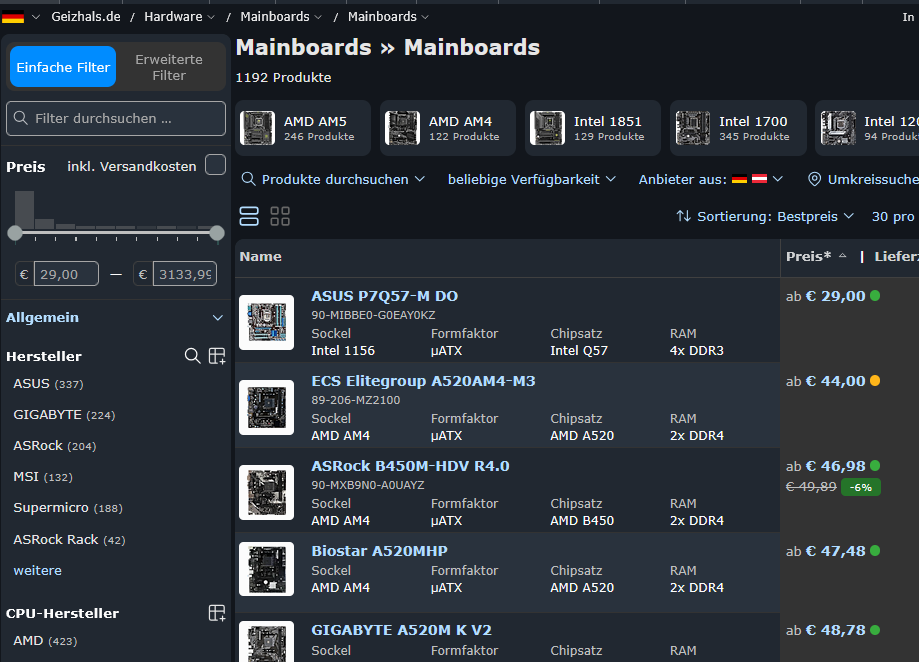The width and height of the screenshot is (919, 662).
Task: Open ECS Elitegroup A520AM4-M3 link
Action: click(x=423, y=381)
